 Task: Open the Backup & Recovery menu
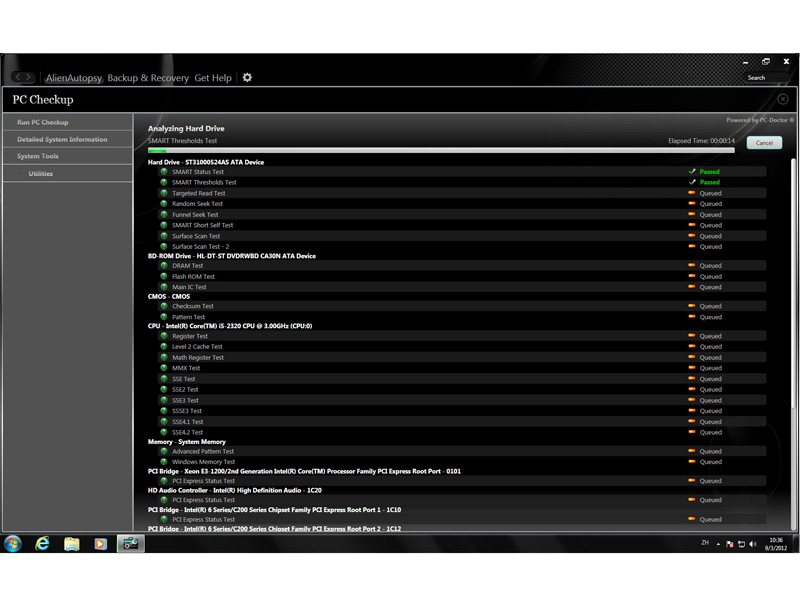tap(148, 77)
